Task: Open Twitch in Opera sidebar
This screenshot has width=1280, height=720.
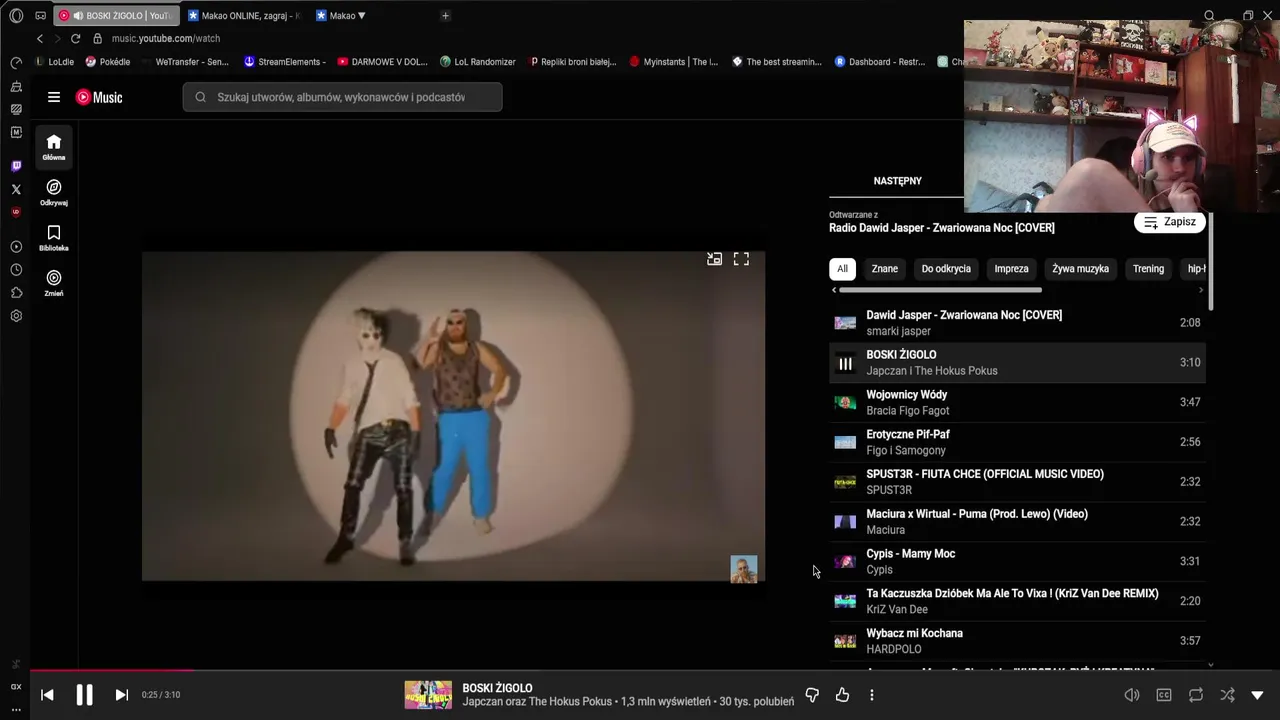Action: pos(16,166)
